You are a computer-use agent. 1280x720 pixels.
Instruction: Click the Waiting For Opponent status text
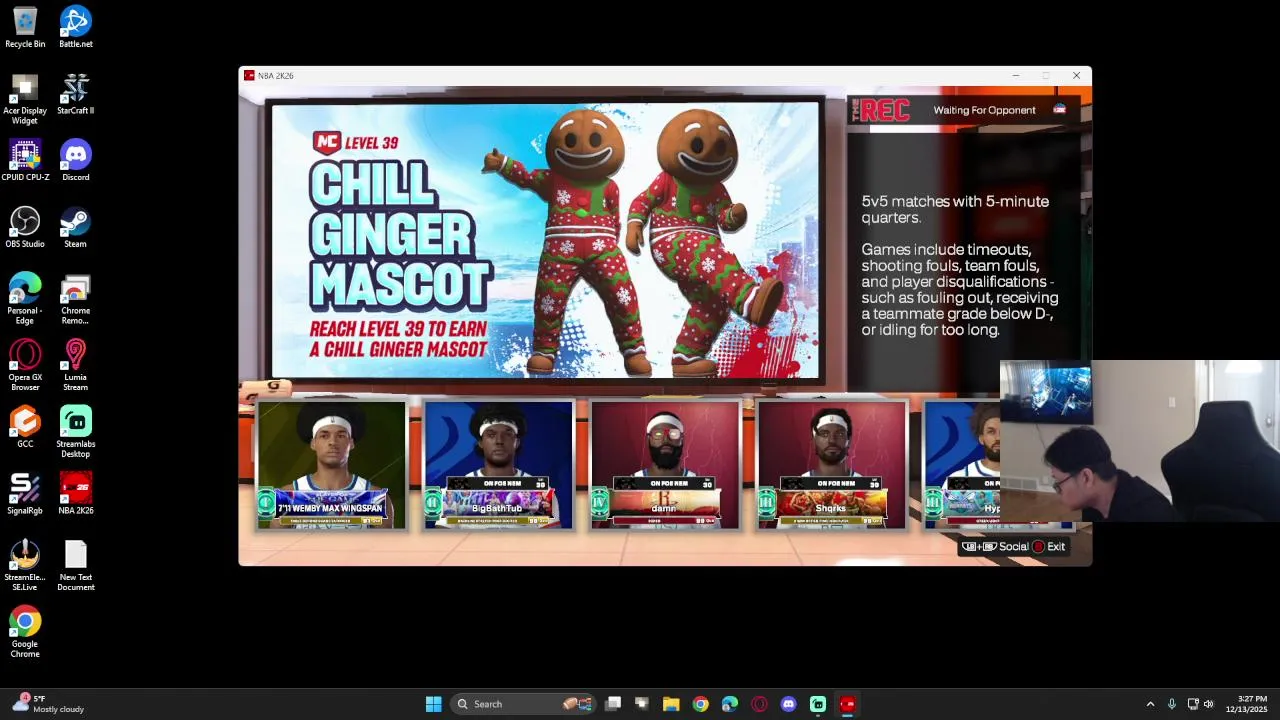[x=984, y=110]
